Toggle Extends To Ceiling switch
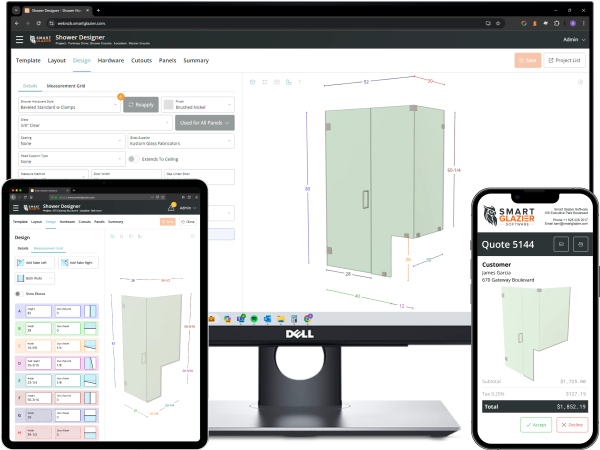The width and height of the screenshot is (600, 450). [134, 159]
